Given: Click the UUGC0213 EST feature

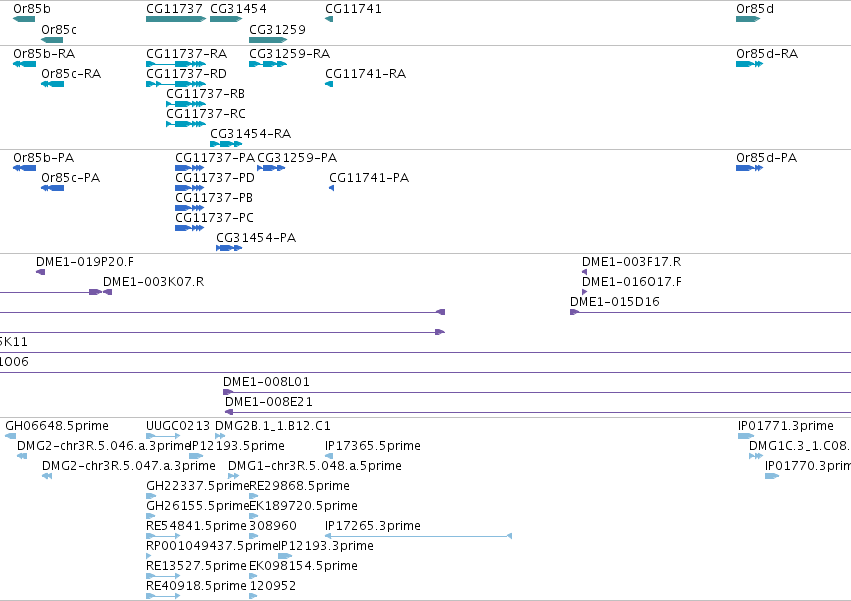Looking at the screenshot, I should click(163, 436).
